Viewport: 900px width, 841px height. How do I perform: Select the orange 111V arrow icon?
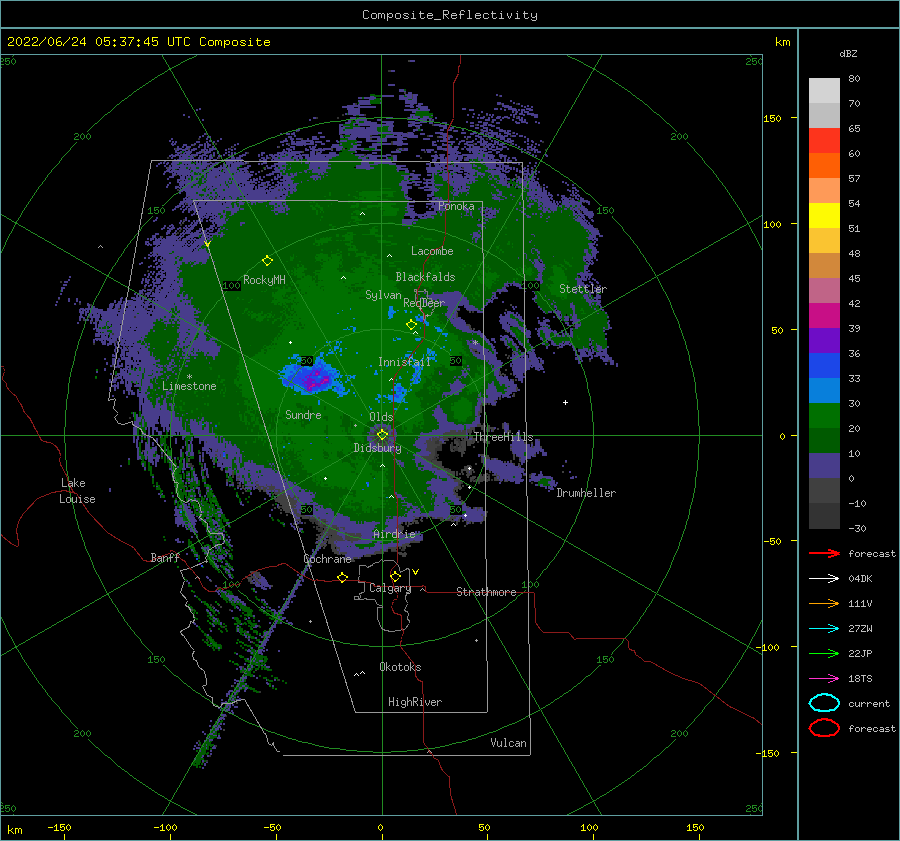(x=824, y=603)
